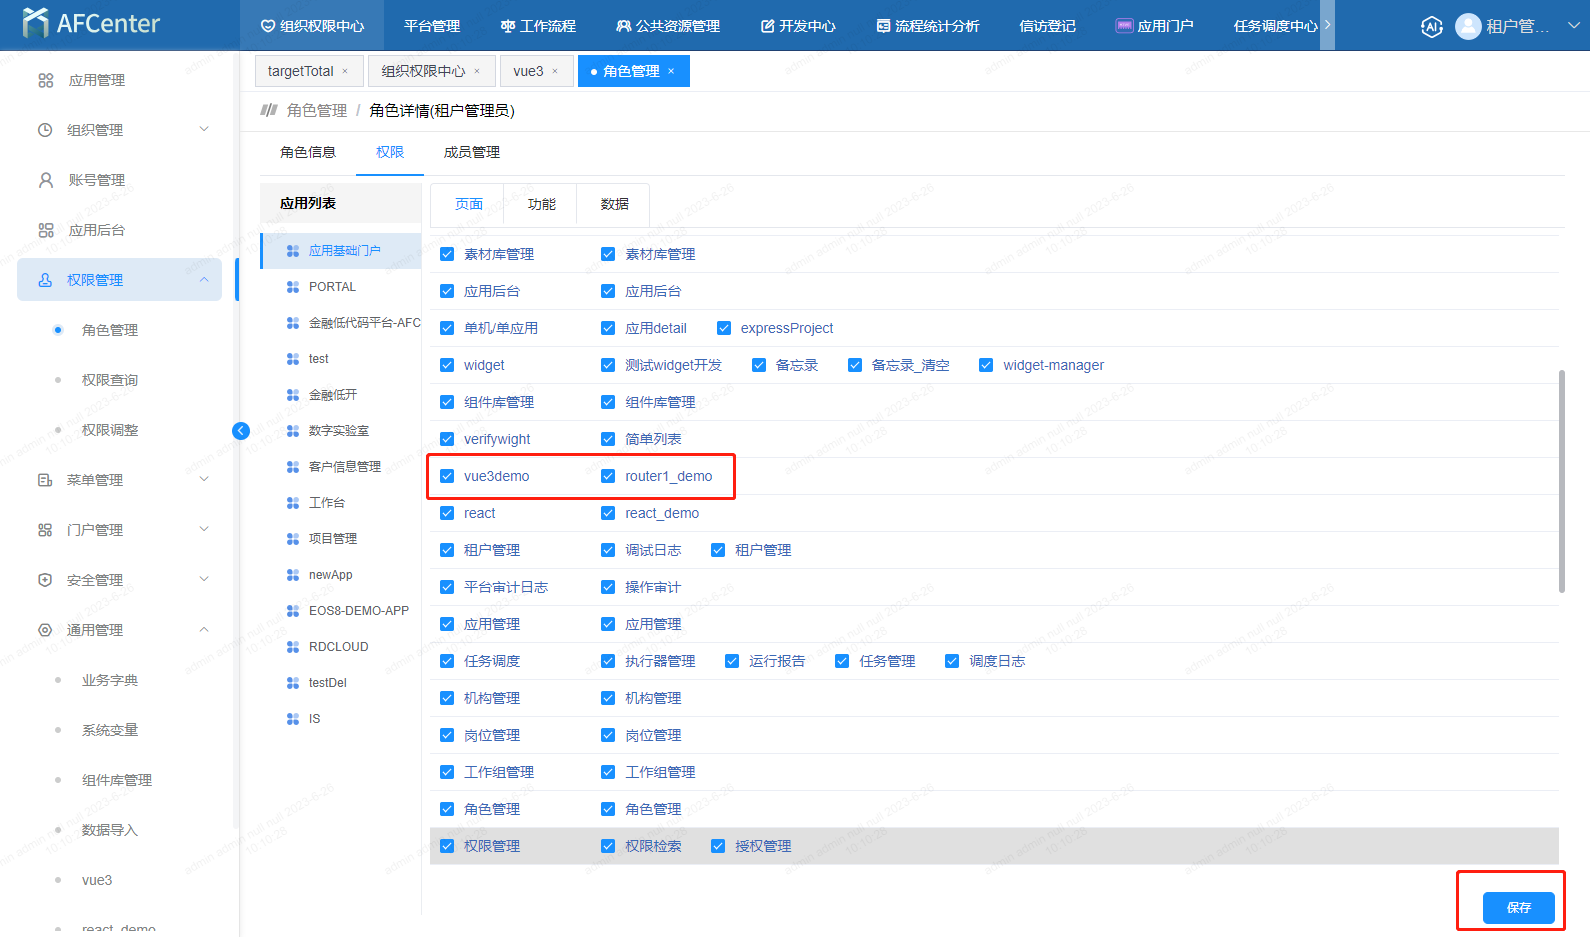
Task: Collapse sidebar with blue arrow button
Action: (241, 431)
